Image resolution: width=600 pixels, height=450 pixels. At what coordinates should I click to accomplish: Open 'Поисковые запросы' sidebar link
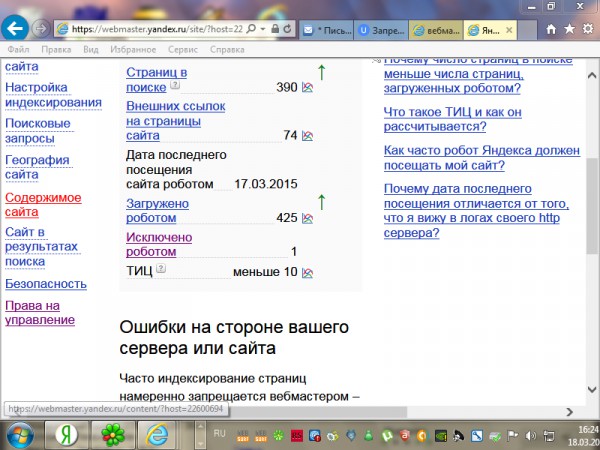click(38, 131)
